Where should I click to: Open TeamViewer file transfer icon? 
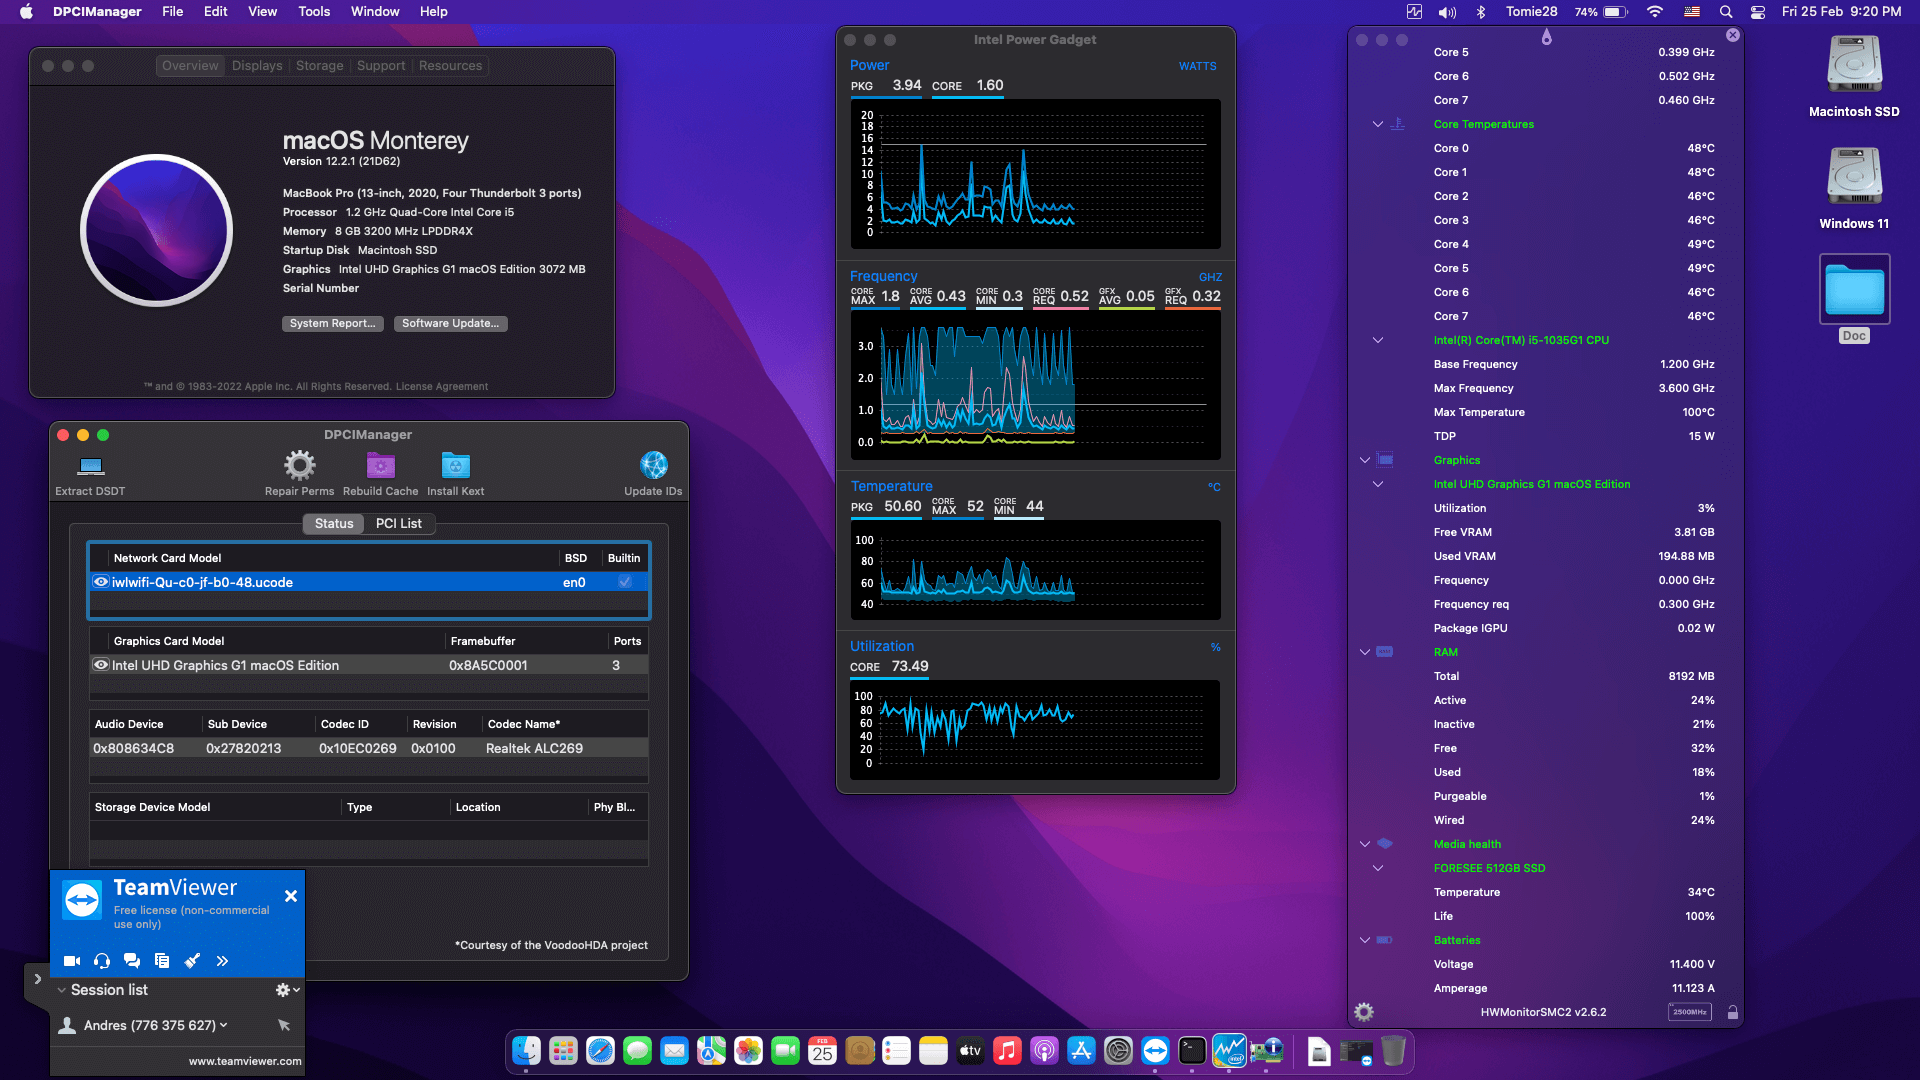pyautogui.click(x=162, y=961)
